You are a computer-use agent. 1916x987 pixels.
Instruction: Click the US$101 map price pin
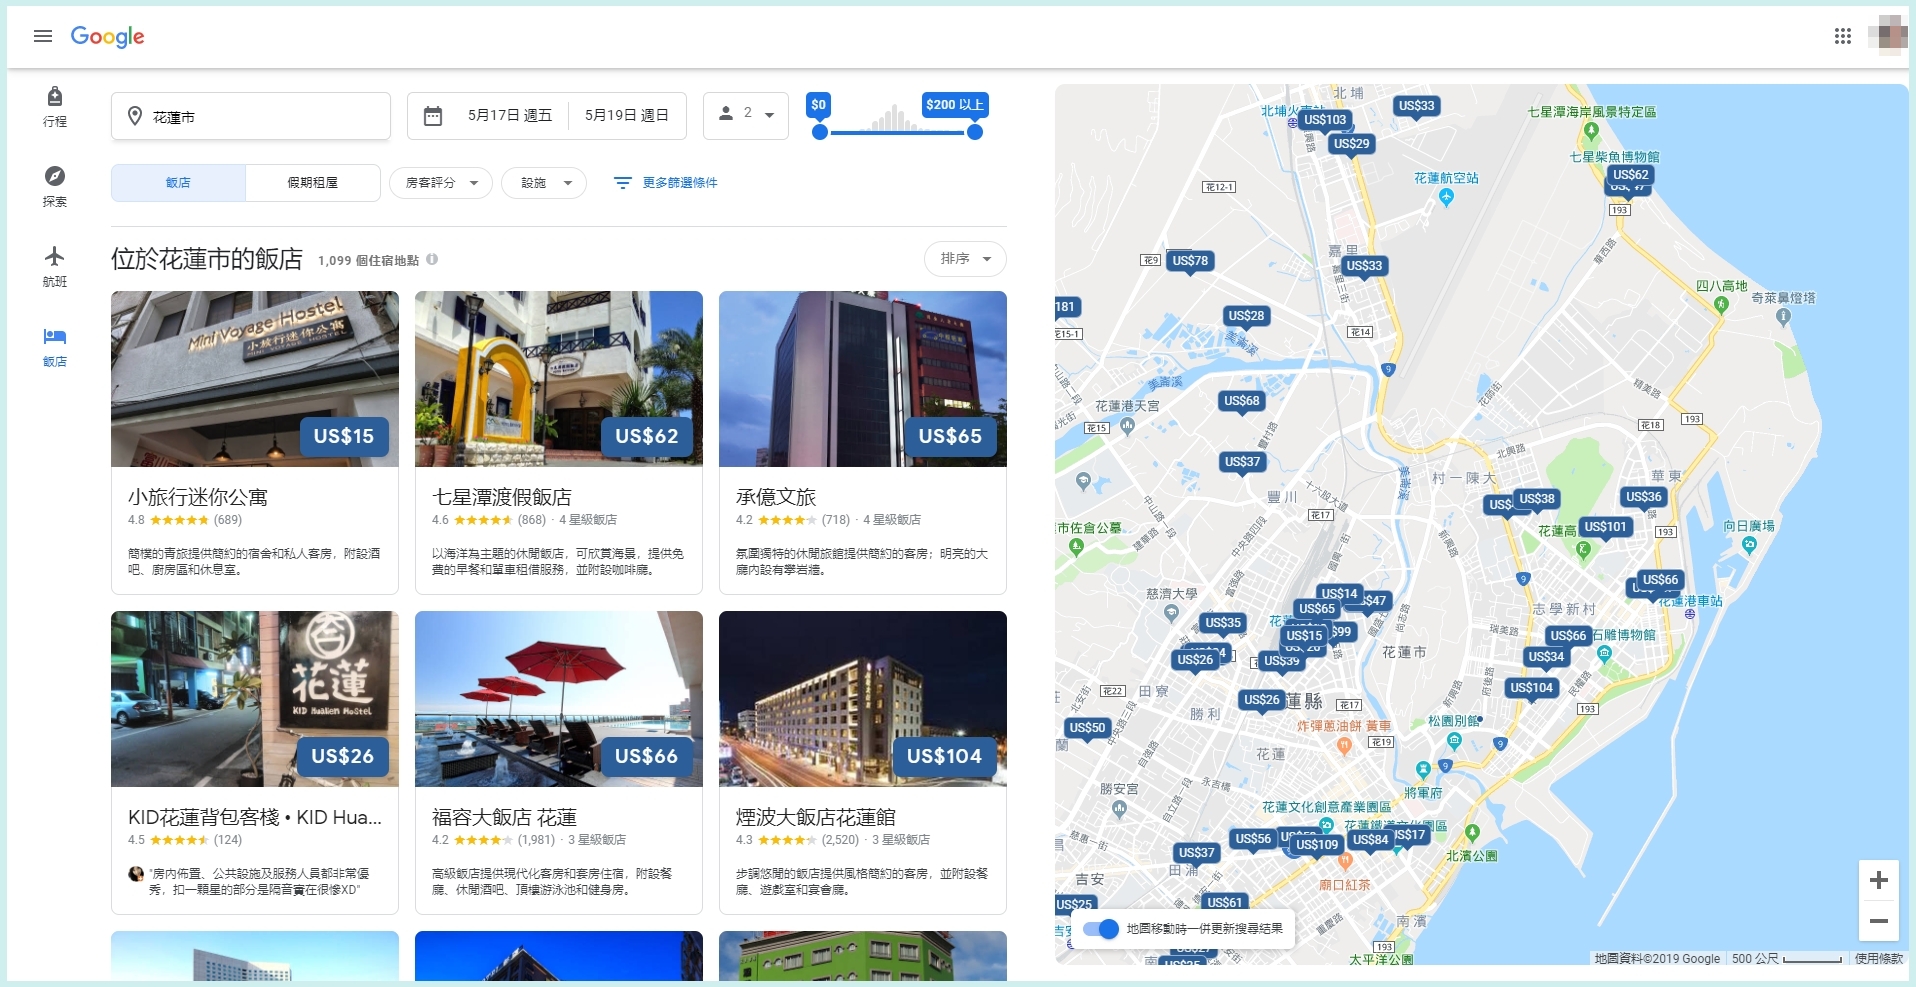coord(1605,527)
